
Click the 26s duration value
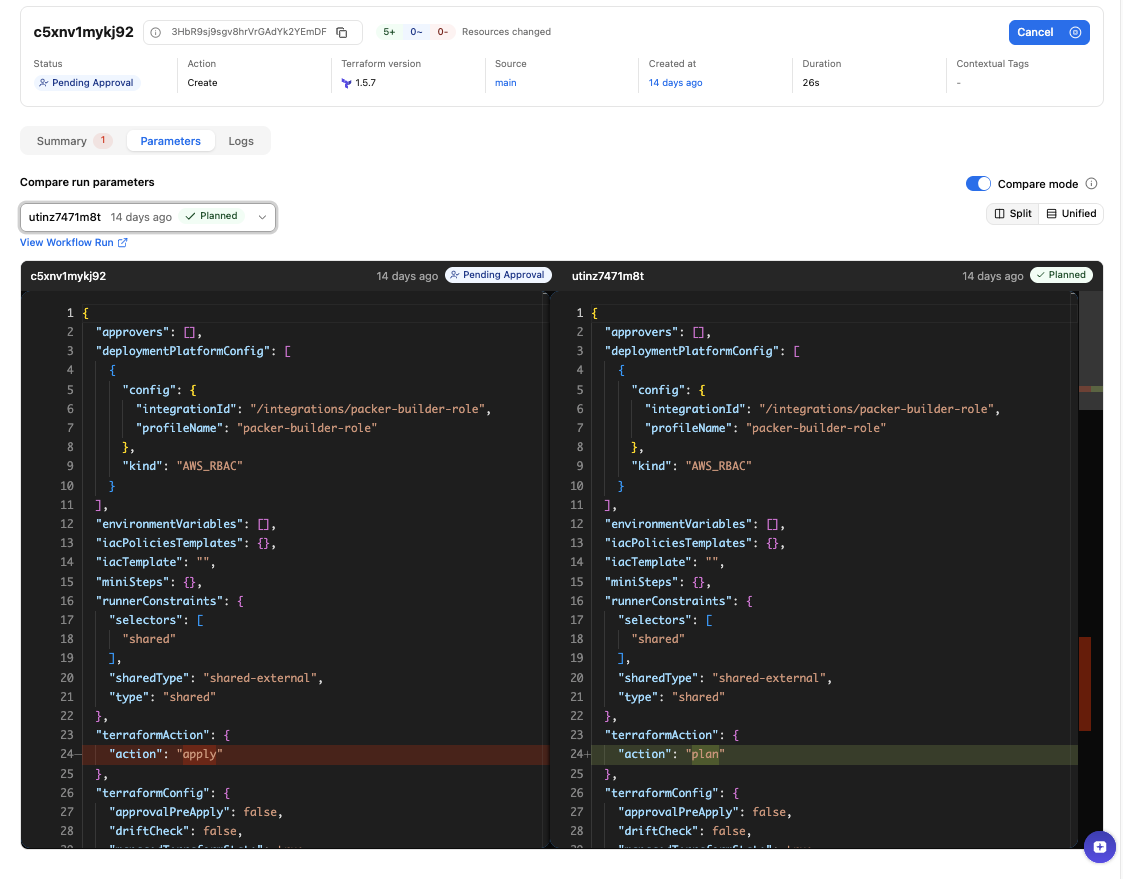coord(811,83)
